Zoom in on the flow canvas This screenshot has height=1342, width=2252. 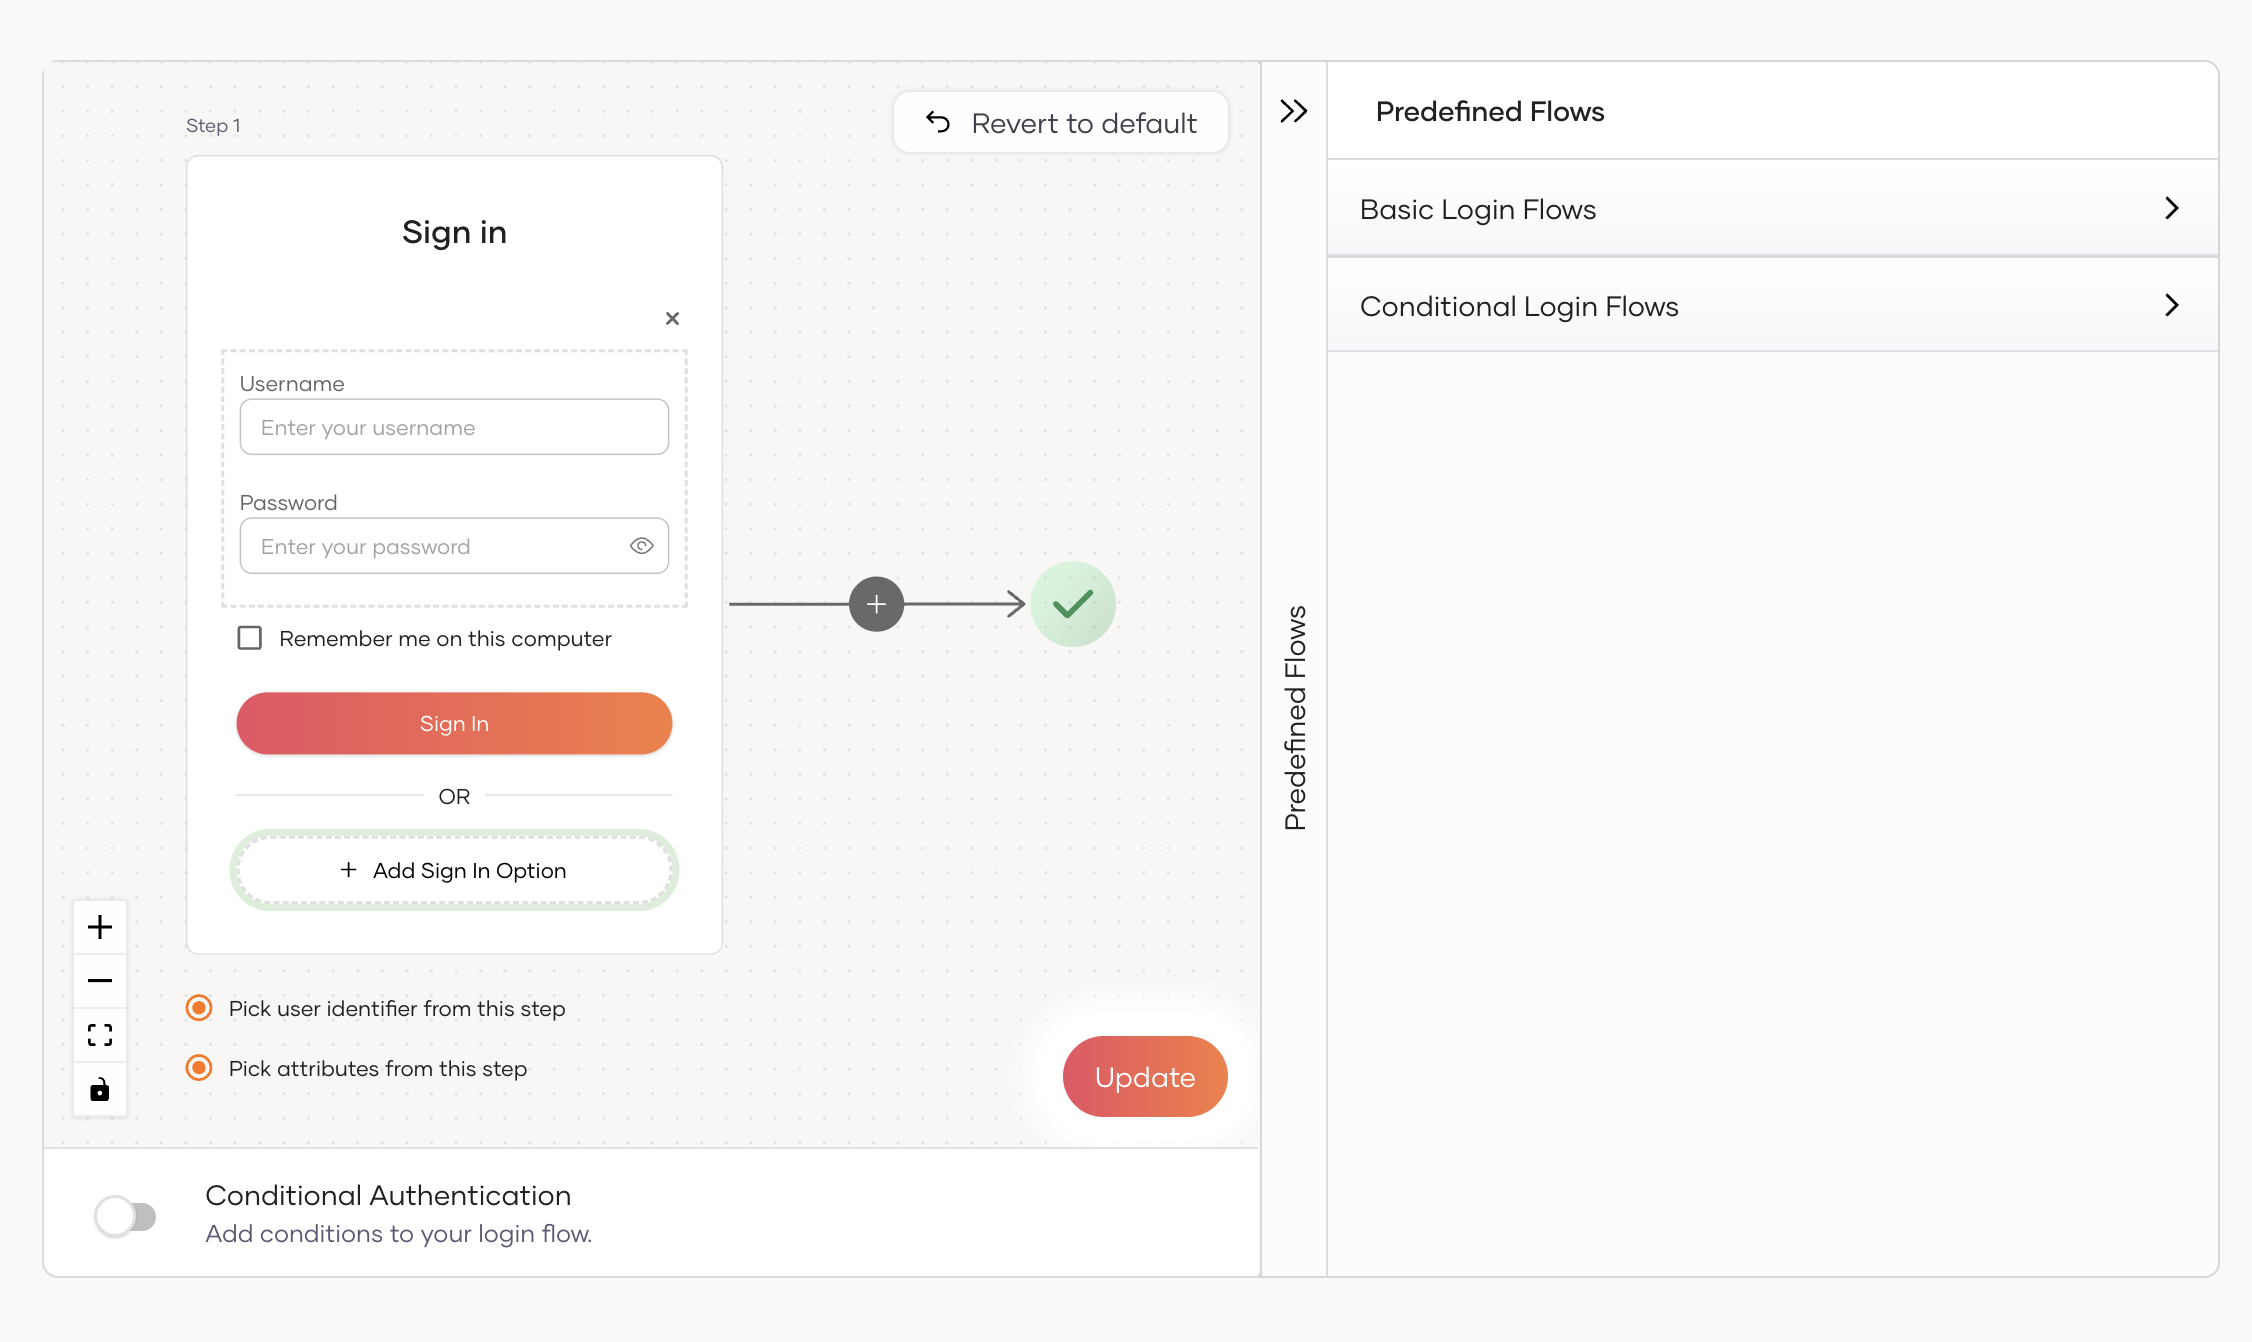click(x=100, y=927)
